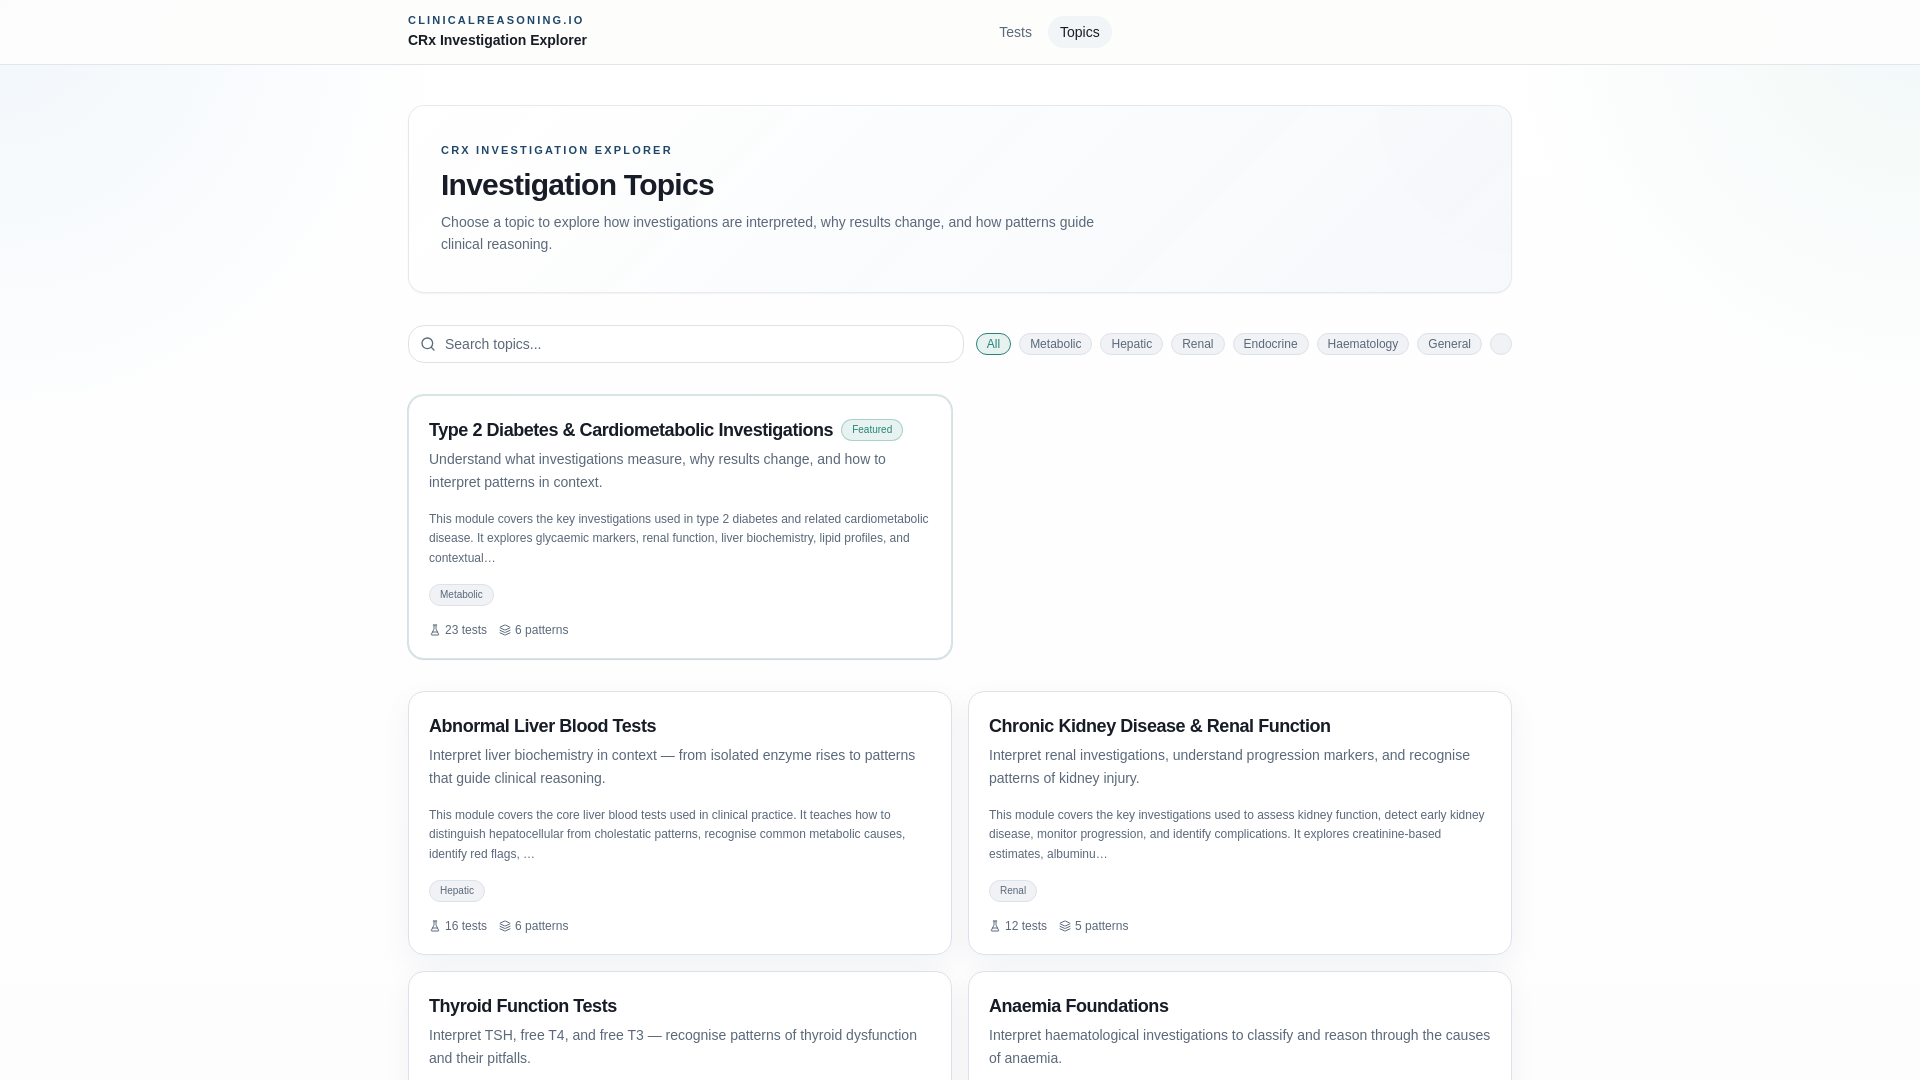This screenshot has width=1920, height=1080.
Task: Click layers icon in Abnormal Liver Blood Tests card
Action: pos(505,926)
